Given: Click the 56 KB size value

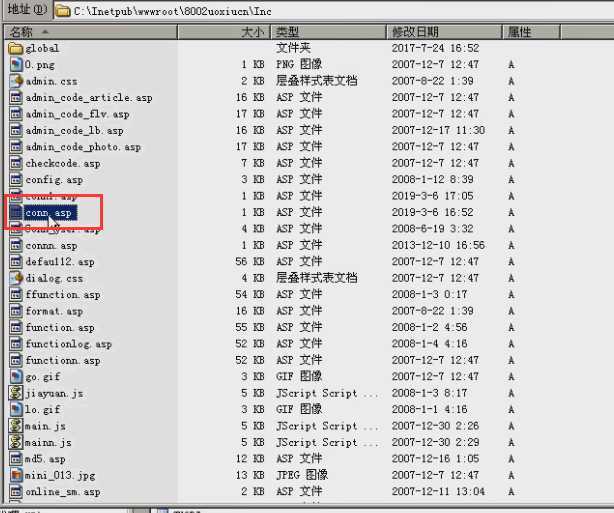Looking at the screenshot, I should point(250,262).
